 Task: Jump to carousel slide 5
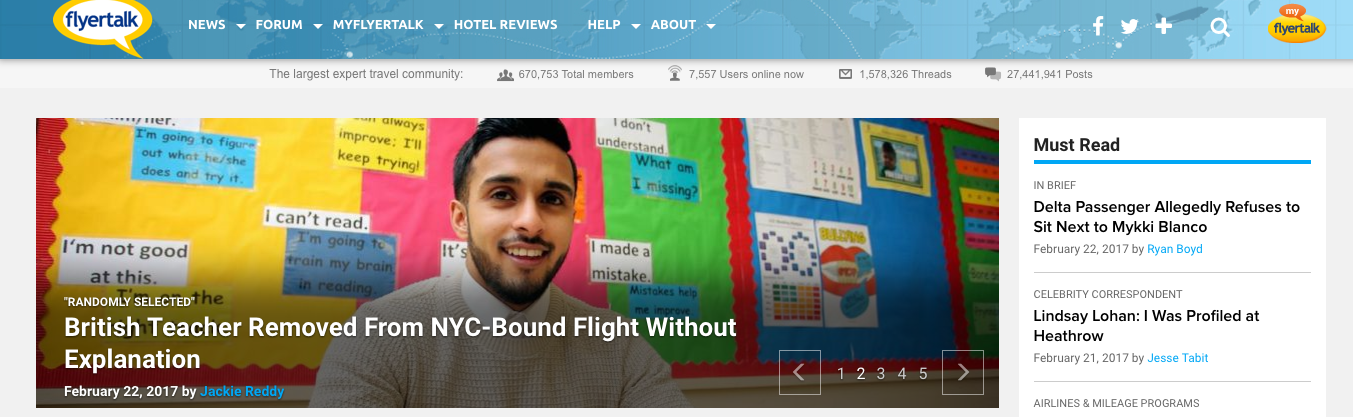pos(923,373)
